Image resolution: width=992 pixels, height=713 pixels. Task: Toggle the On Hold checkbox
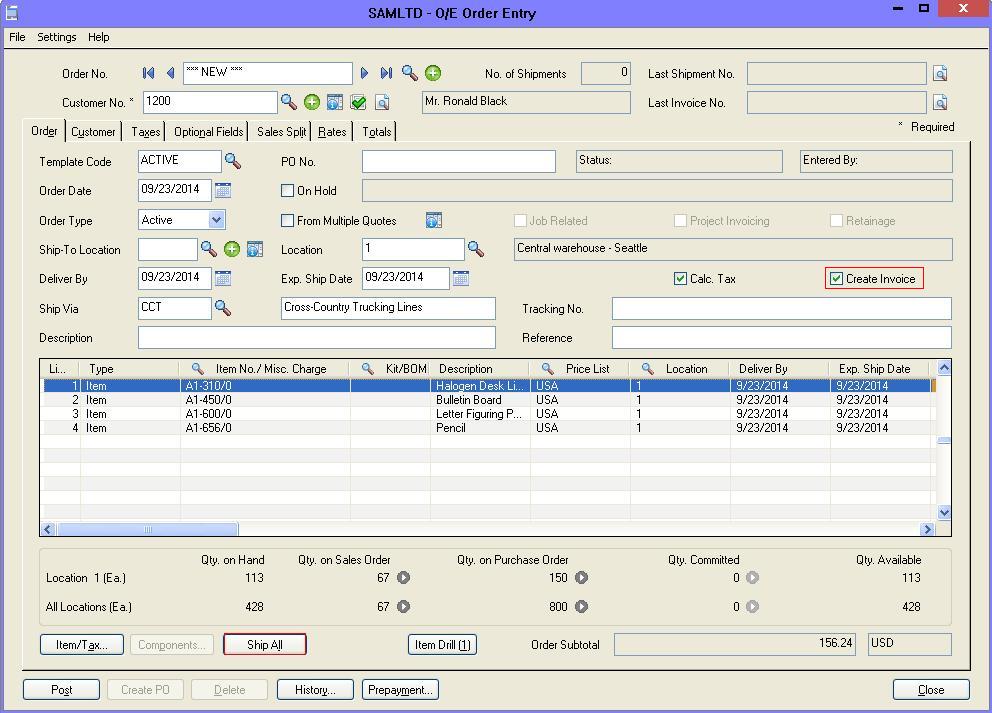tap(287, 190)
